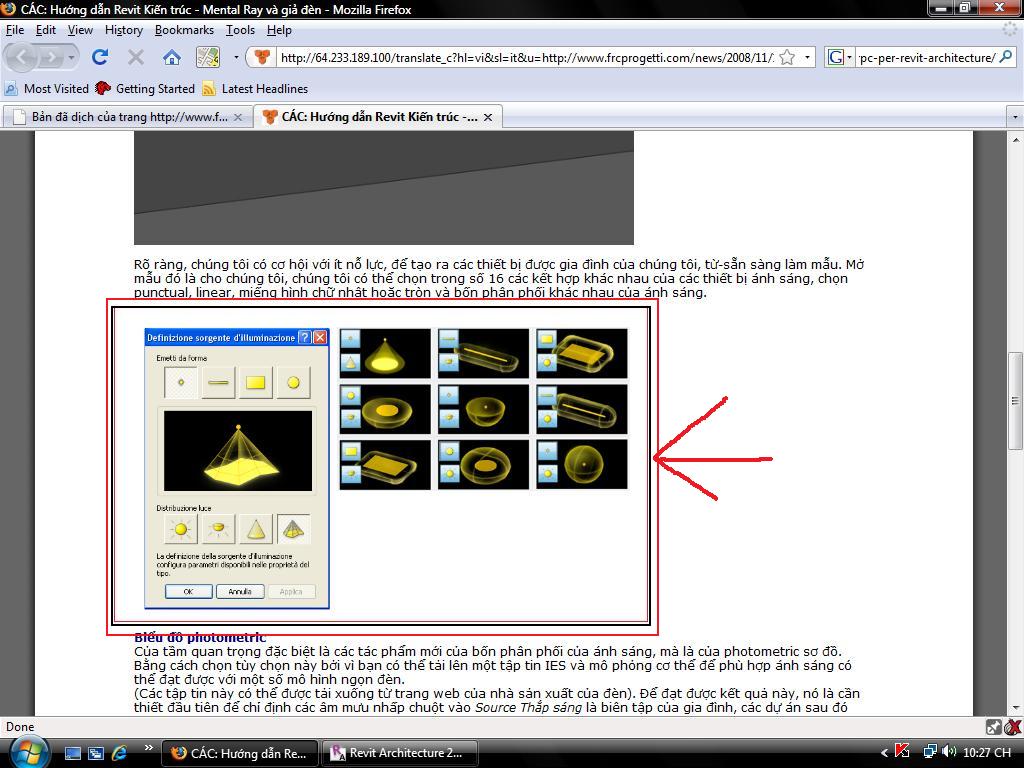This screenshot has width=1024, height=768.
Task: Go back with the browser Back arrow
Action: (23, 57)
